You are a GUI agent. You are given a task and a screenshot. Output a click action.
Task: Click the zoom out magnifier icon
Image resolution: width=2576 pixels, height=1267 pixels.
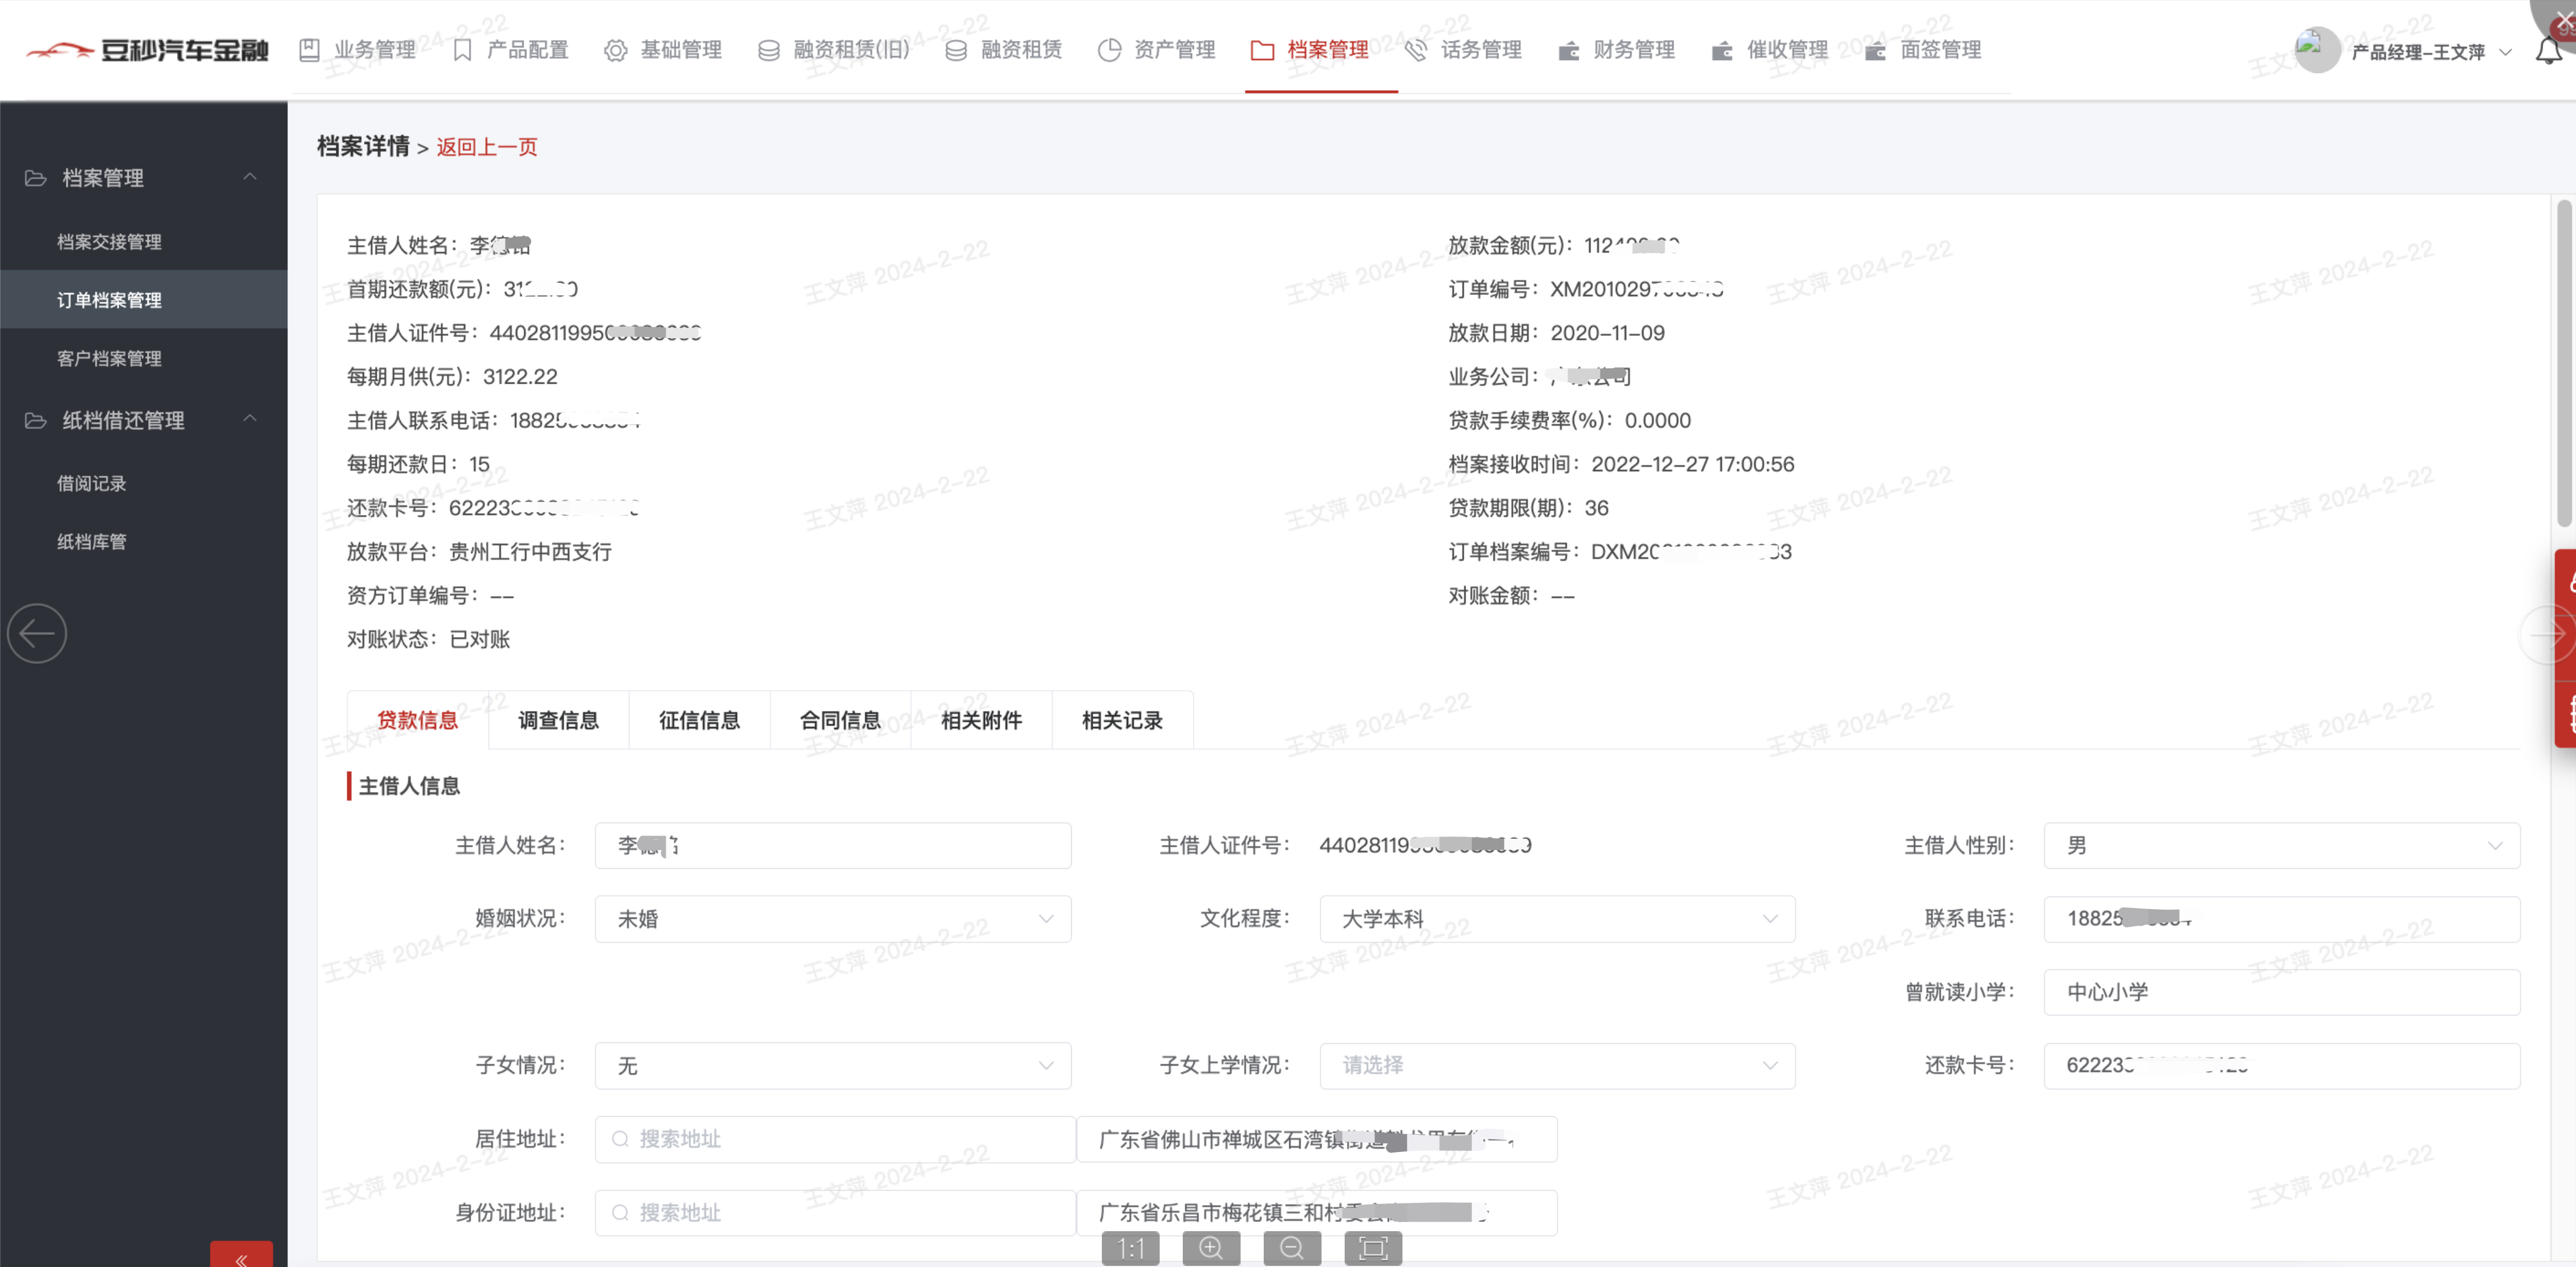tap(1292, 1248)
